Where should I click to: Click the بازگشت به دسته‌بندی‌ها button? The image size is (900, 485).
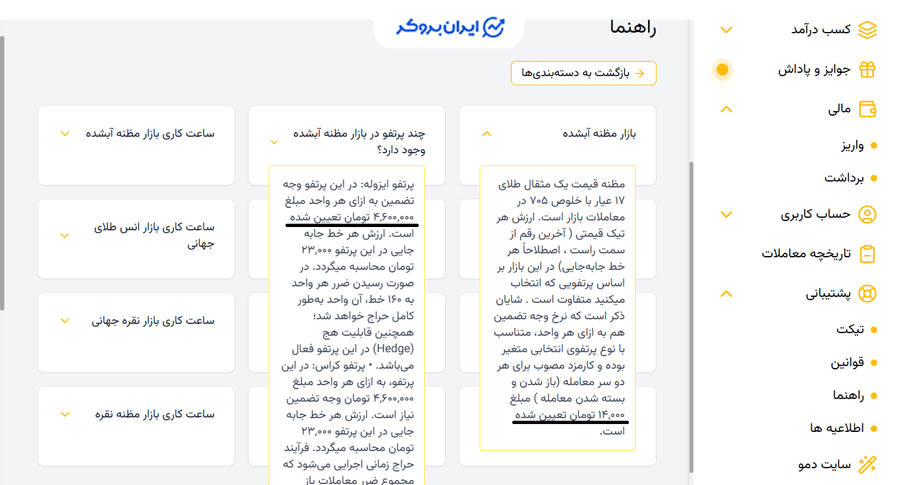click(x=584, y=73)
